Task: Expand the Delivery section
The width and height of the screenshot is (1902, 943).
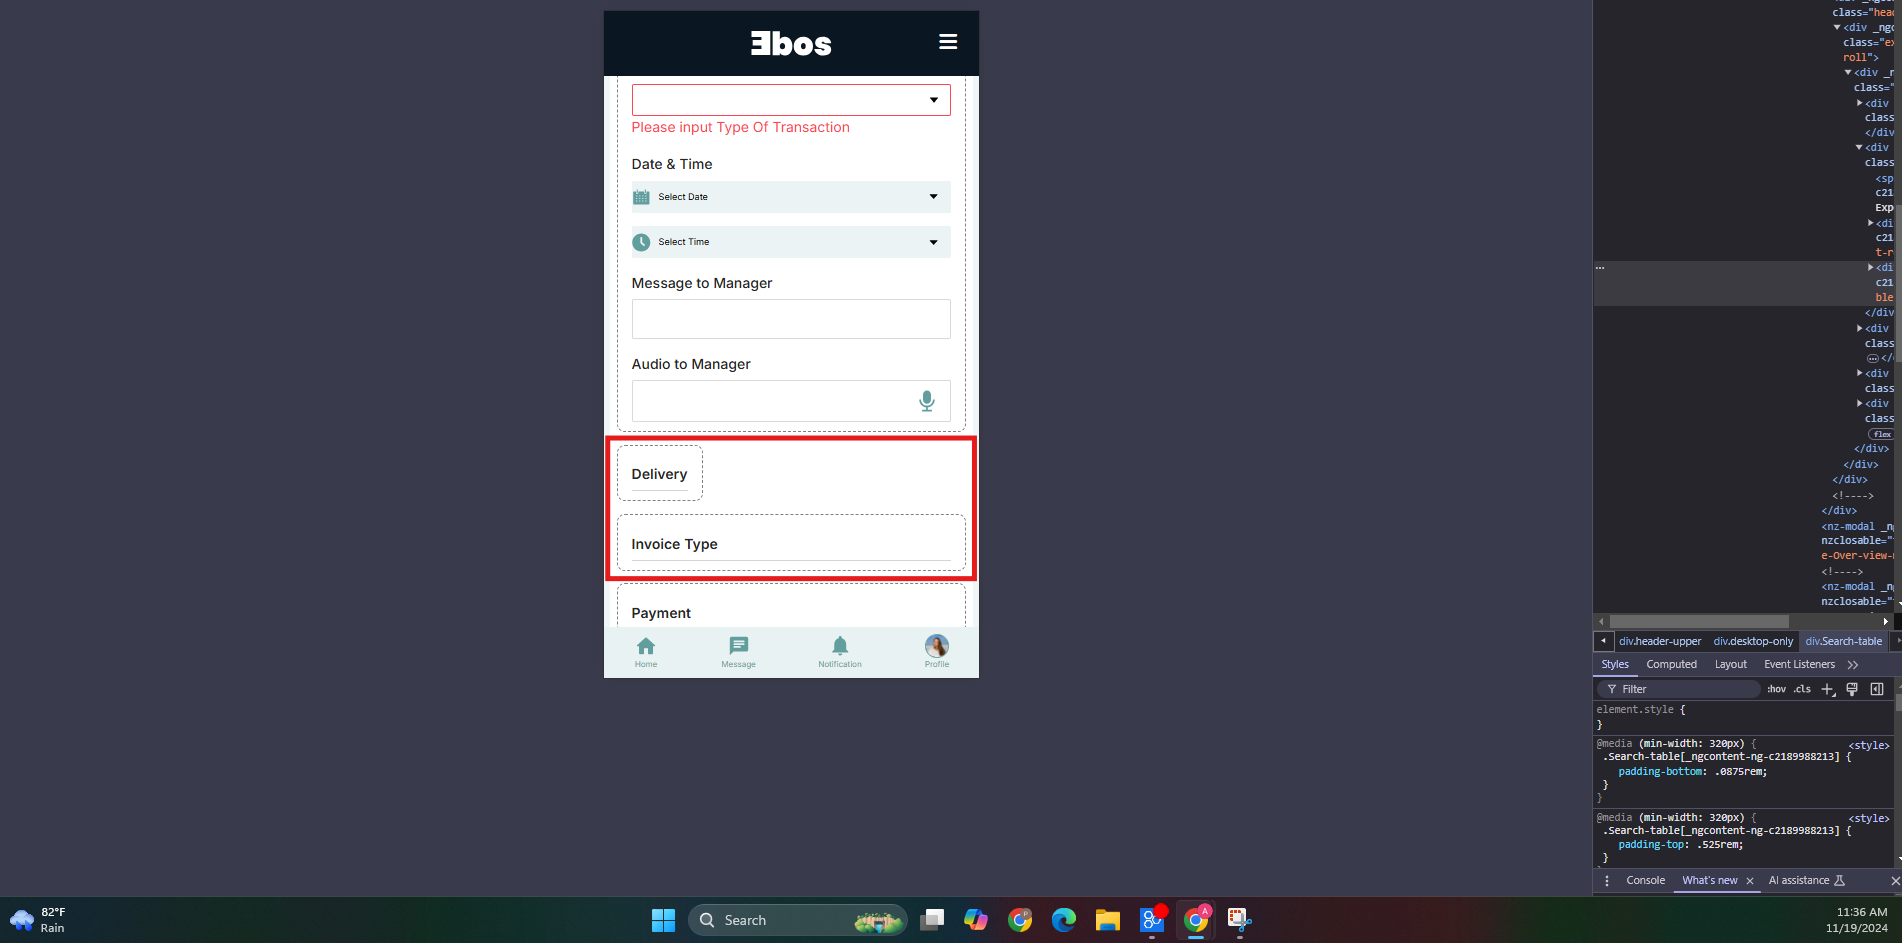Action: click(660, 473)
